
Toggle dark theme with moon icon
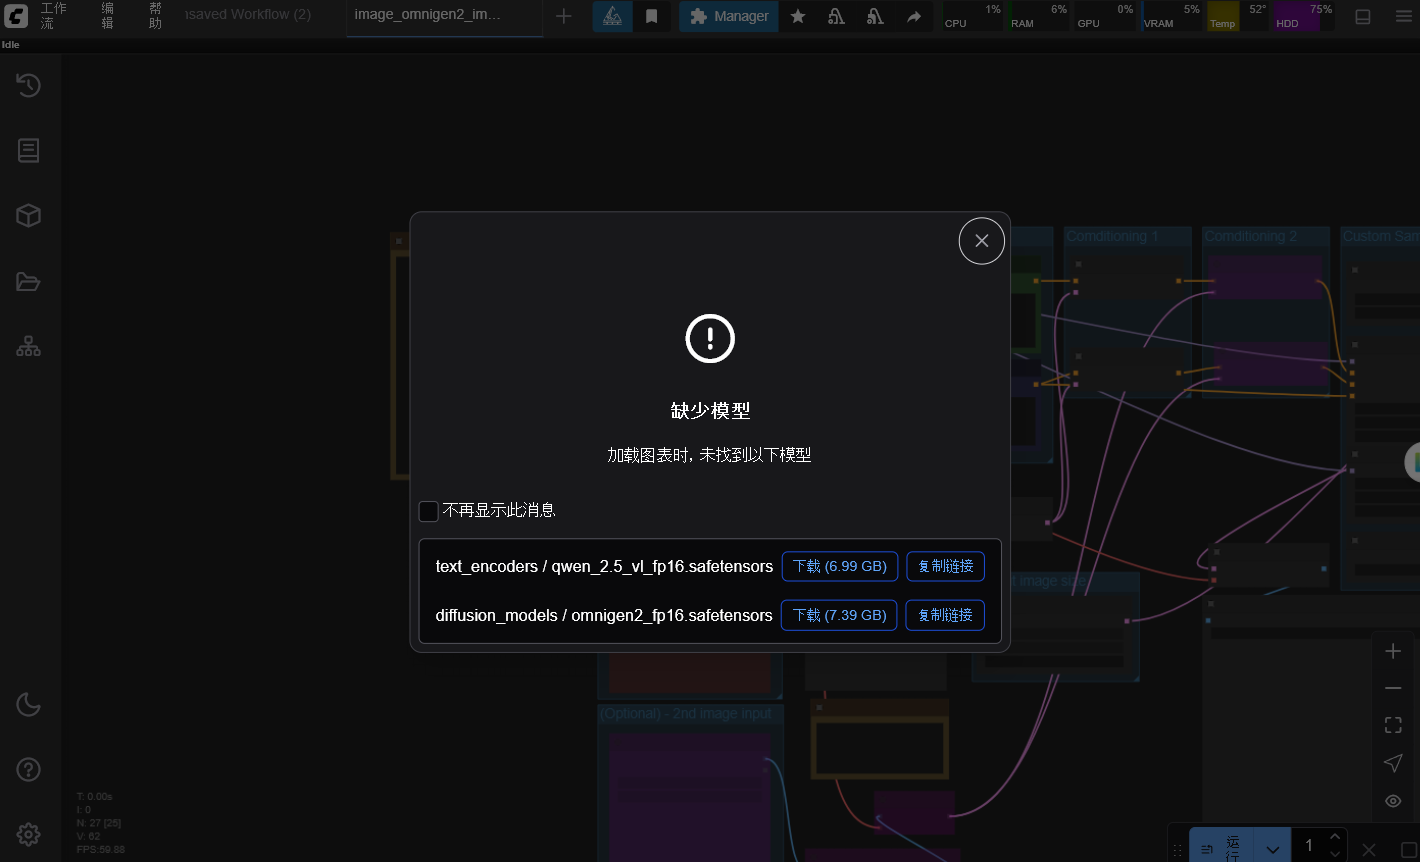tap(28, 705)
